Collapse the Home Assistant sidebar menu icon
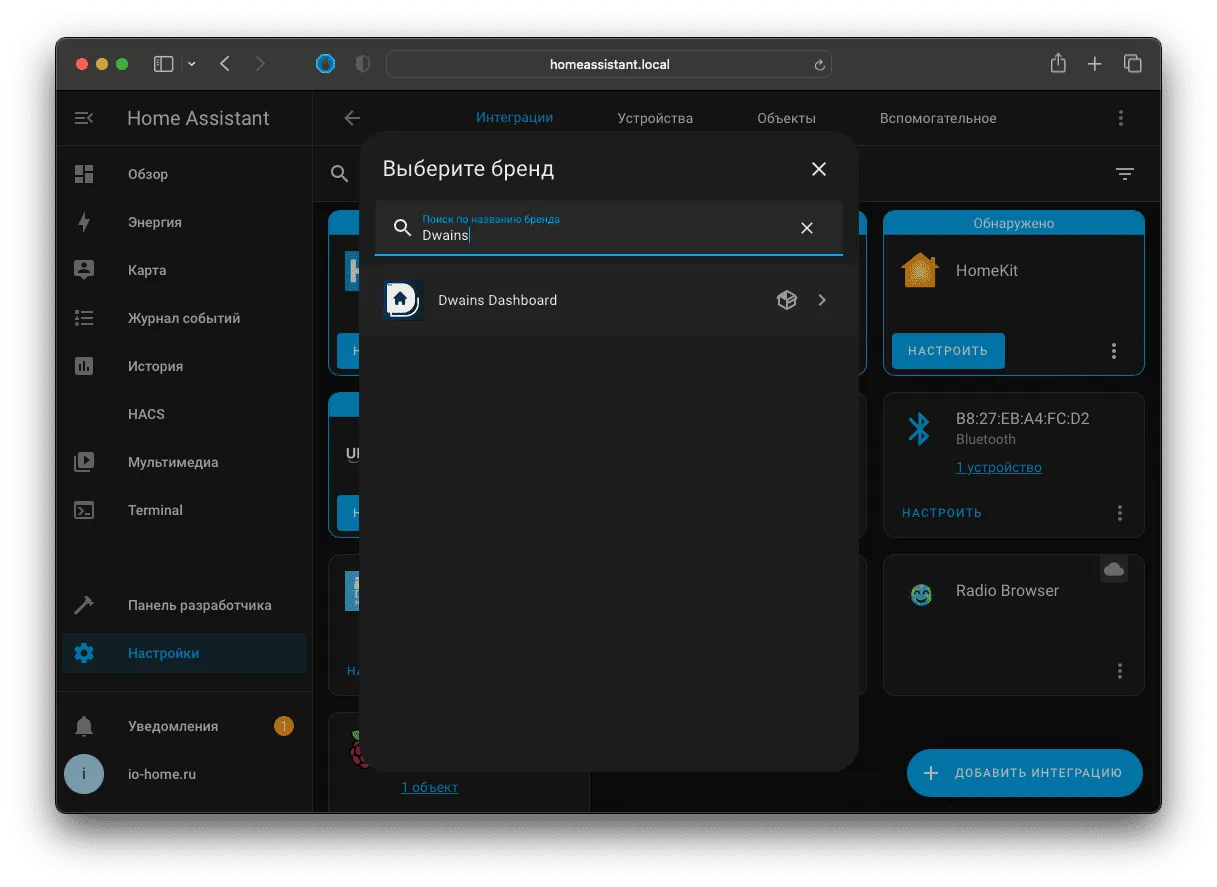 [84, 118]
